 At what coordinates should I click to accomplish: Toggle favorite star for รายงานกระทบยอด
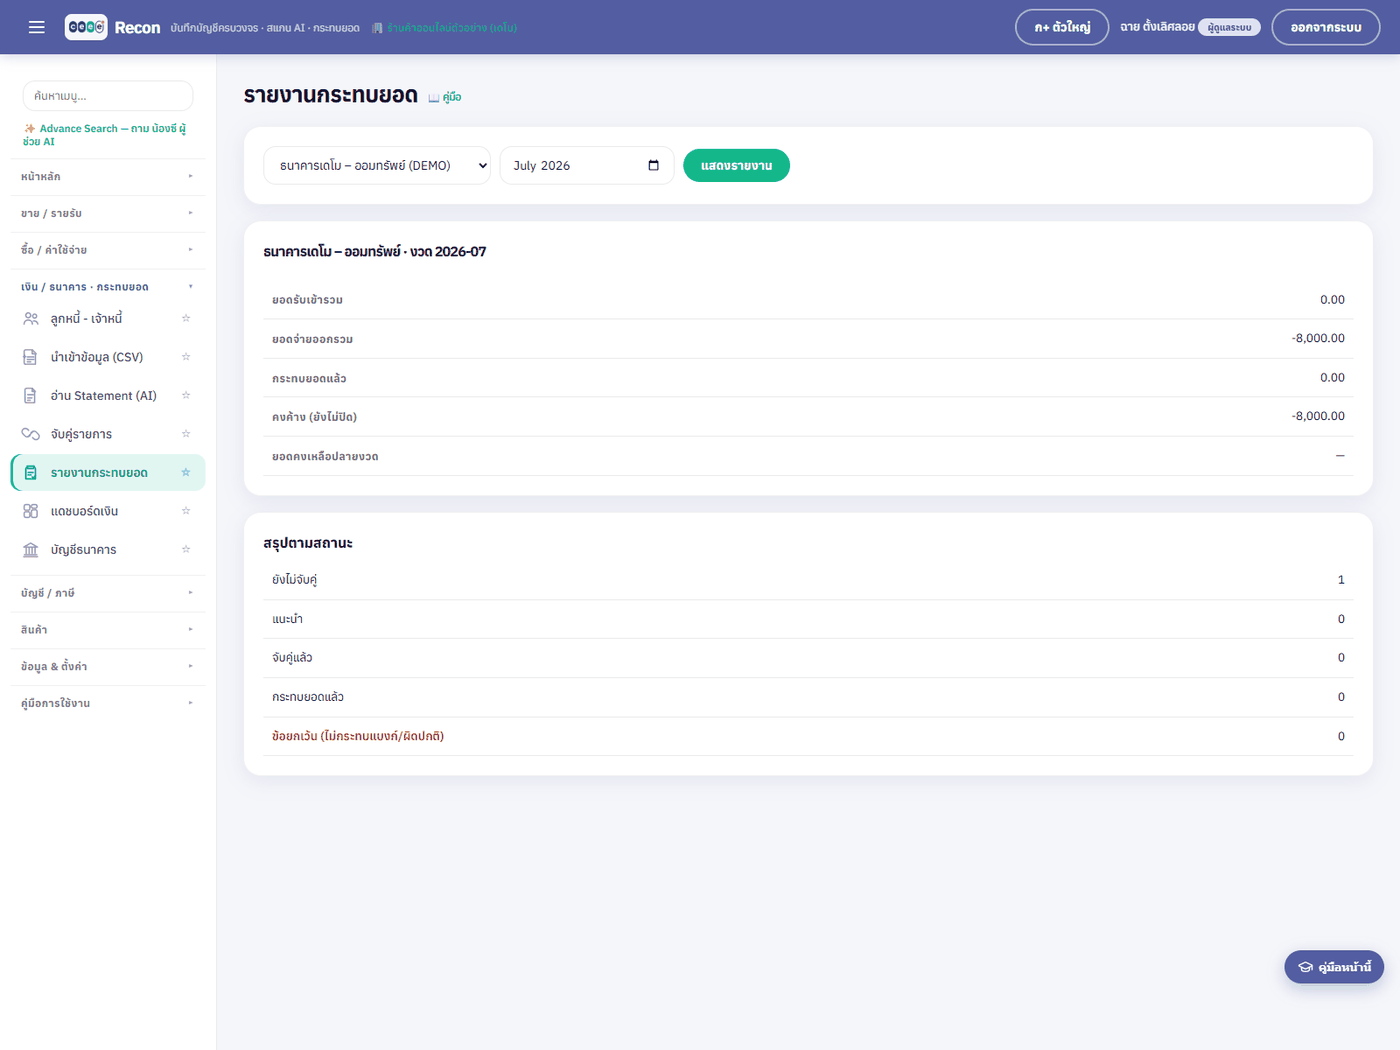[x=186, y=472]
